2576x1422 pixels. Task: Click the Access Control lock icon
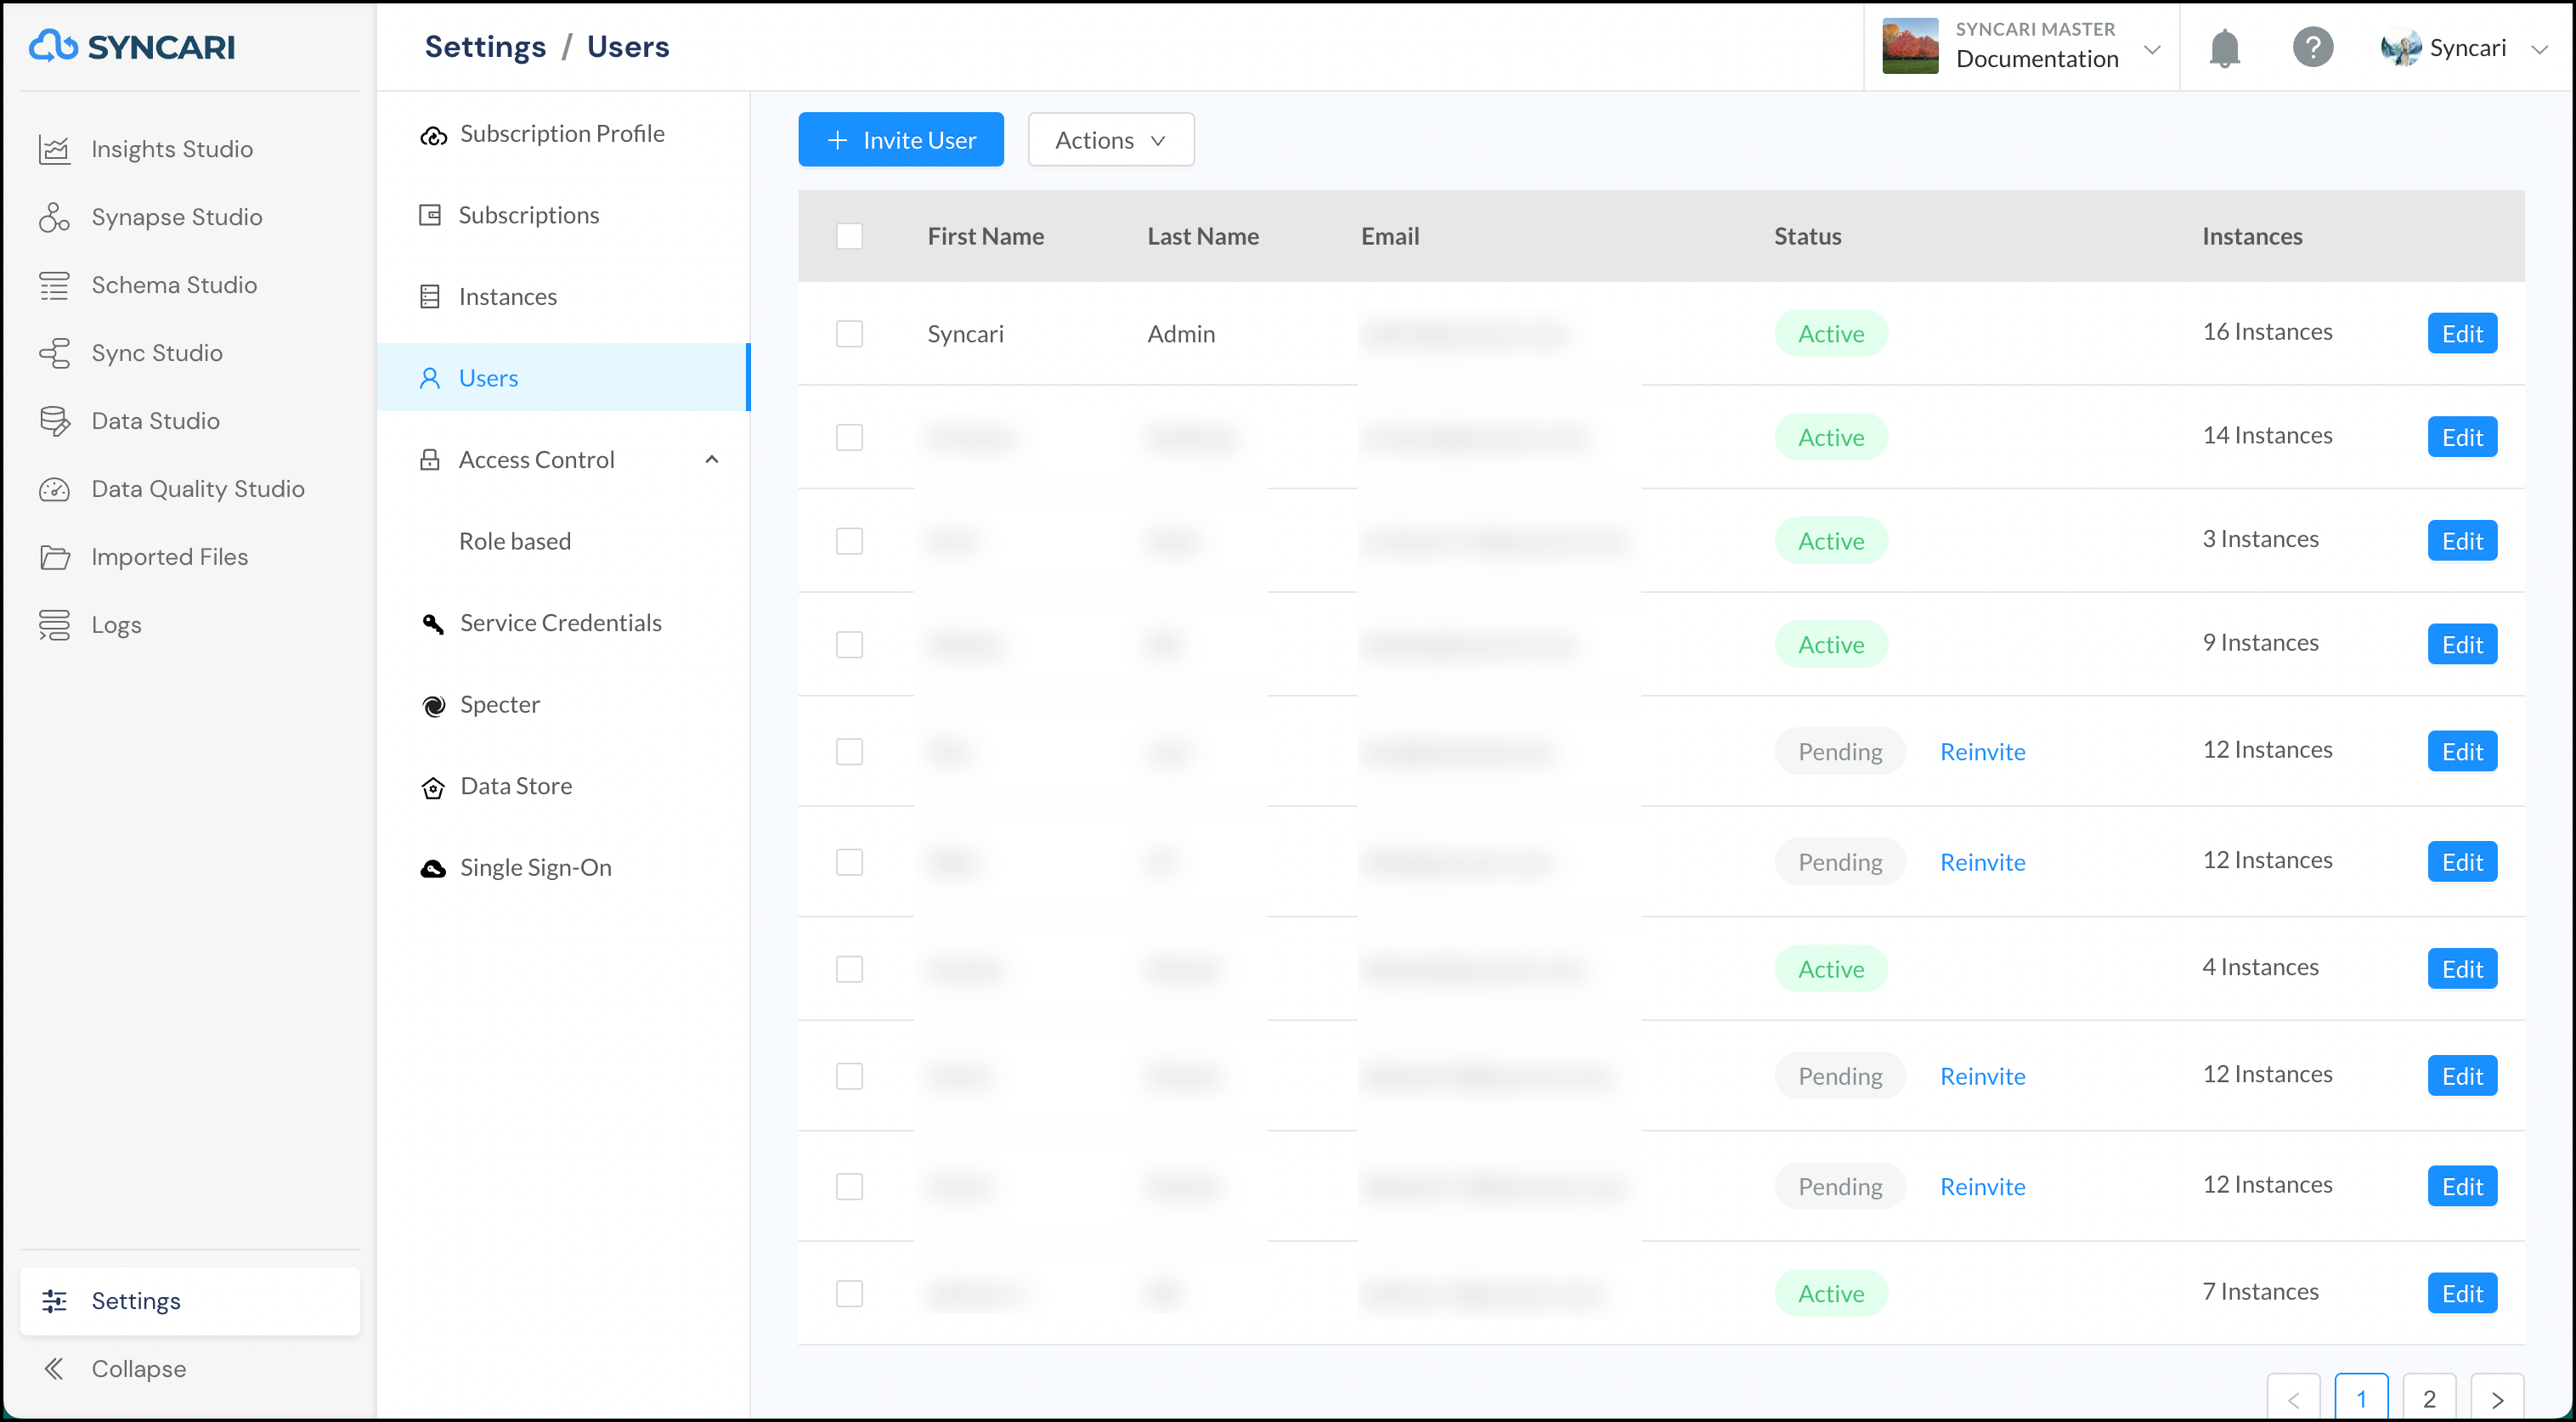[x=430, y=460]
